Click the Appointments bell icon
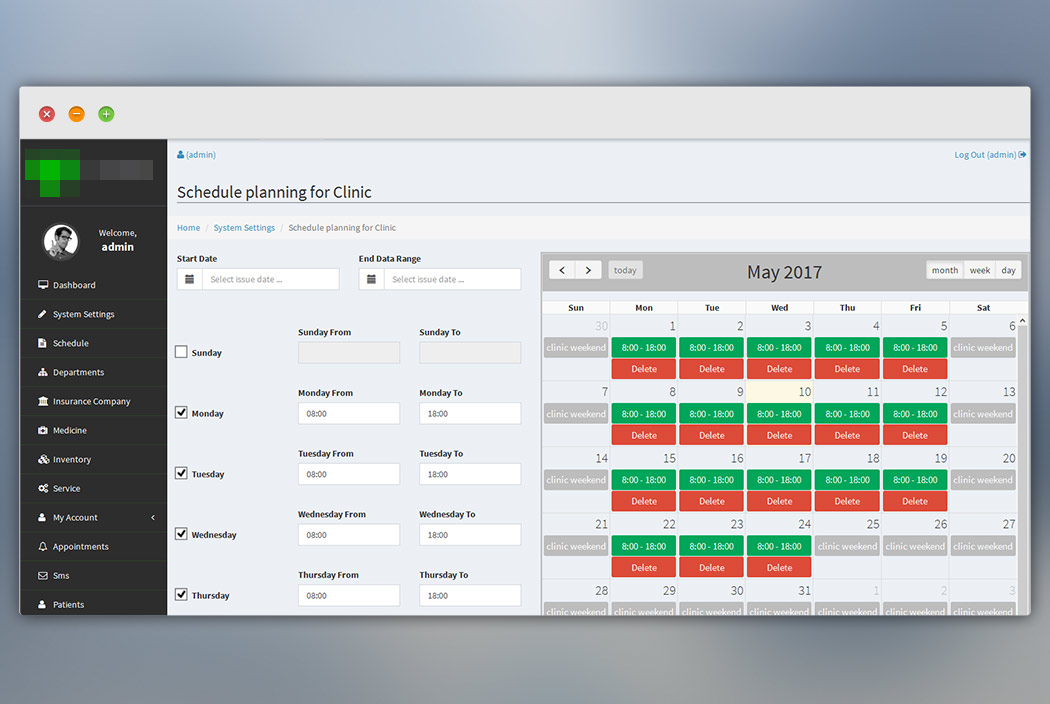1050x704 pixels. click(43, 547)
